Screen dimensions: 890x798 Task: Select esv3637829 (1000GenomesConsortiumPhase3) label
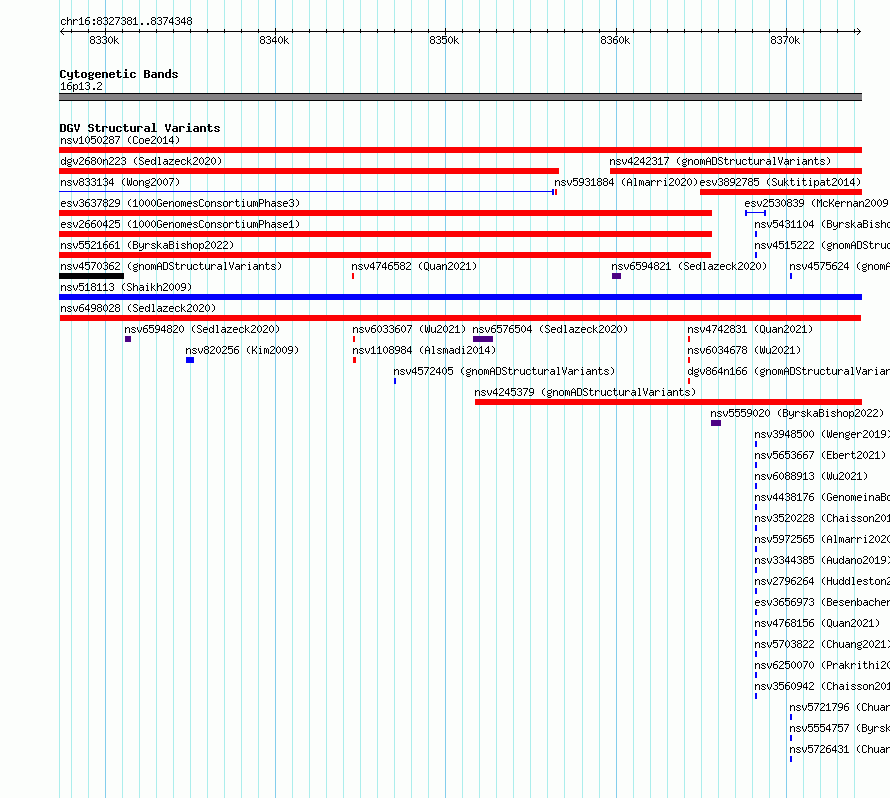(x=180, y=203)
